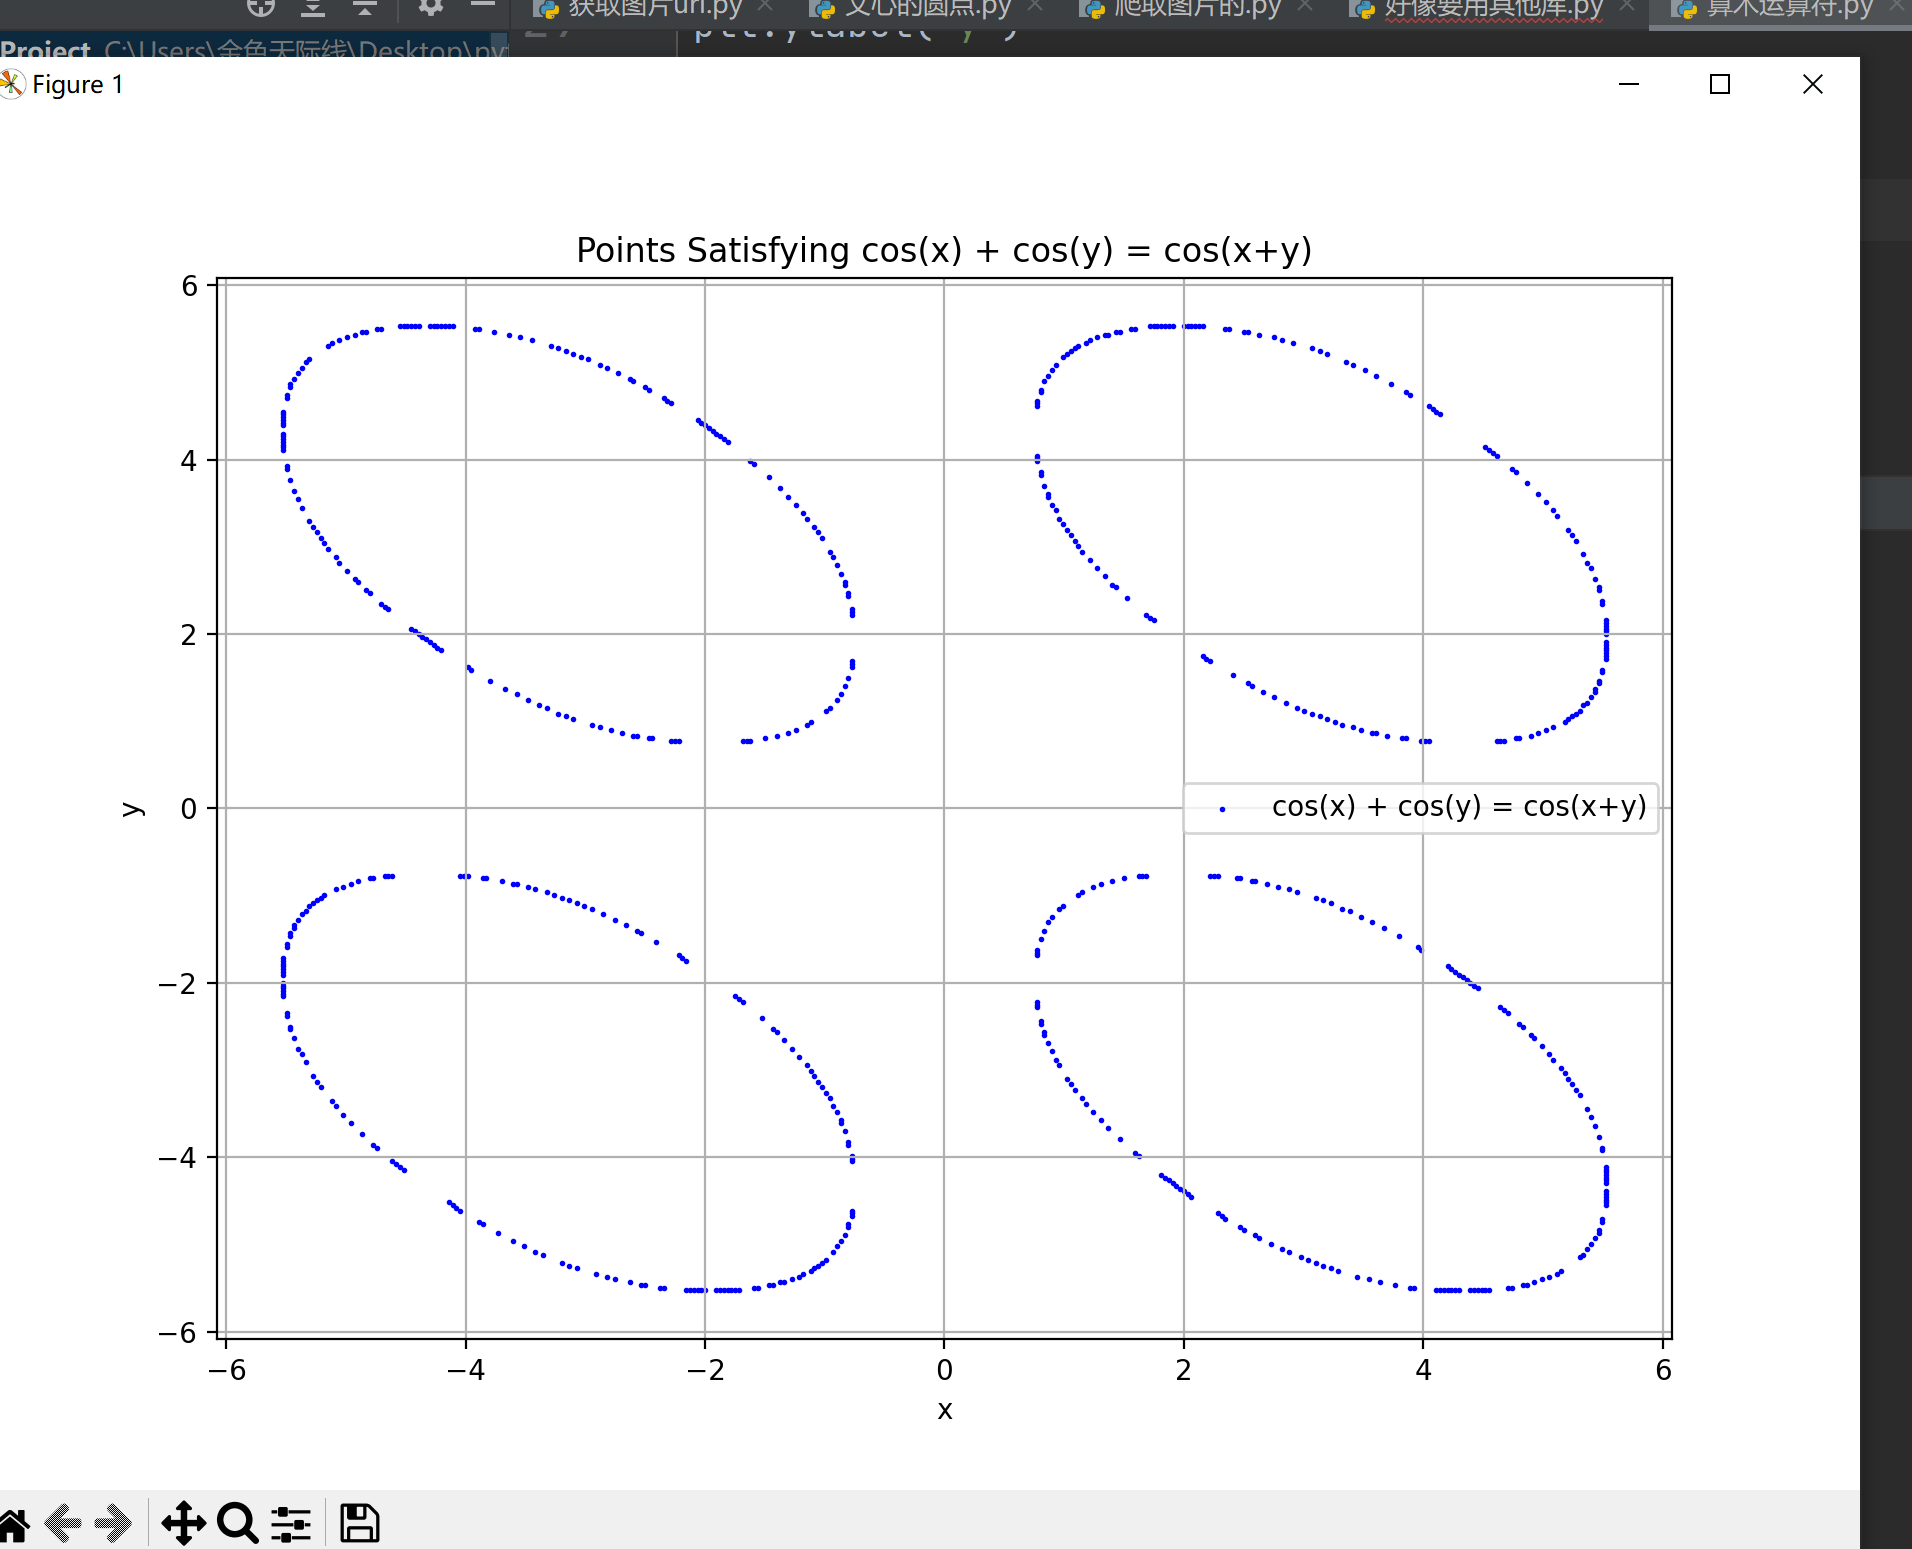Click the y axis label left of plot

click(133, 809)
